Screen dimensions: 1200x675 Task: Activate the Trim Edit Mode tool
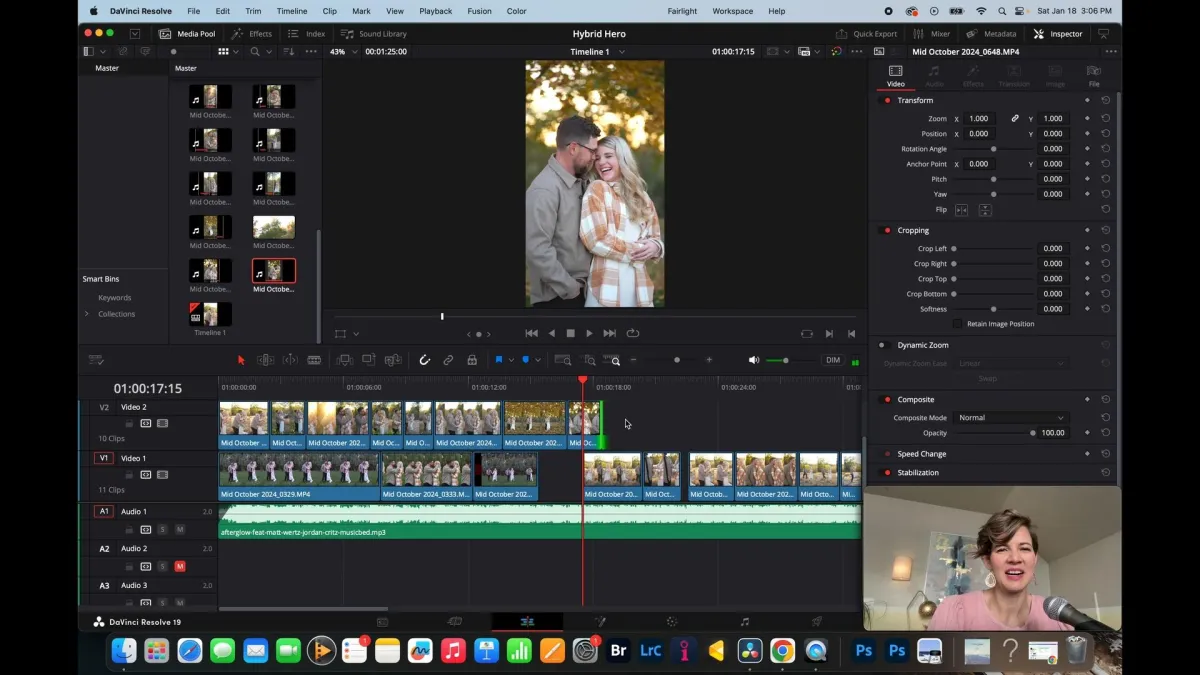266,360
